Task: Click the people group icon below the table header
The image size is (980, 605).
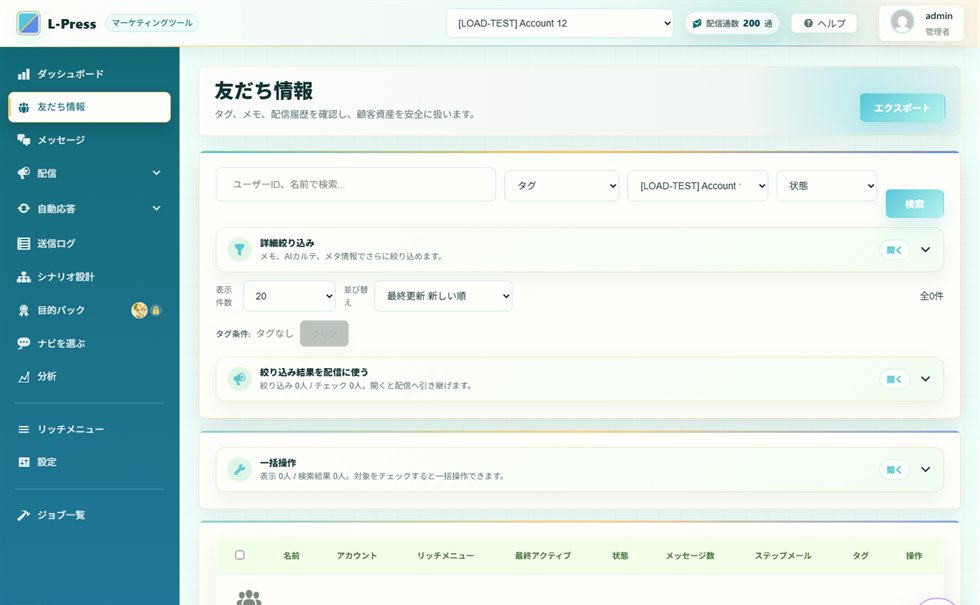Action: pos(249,597)
